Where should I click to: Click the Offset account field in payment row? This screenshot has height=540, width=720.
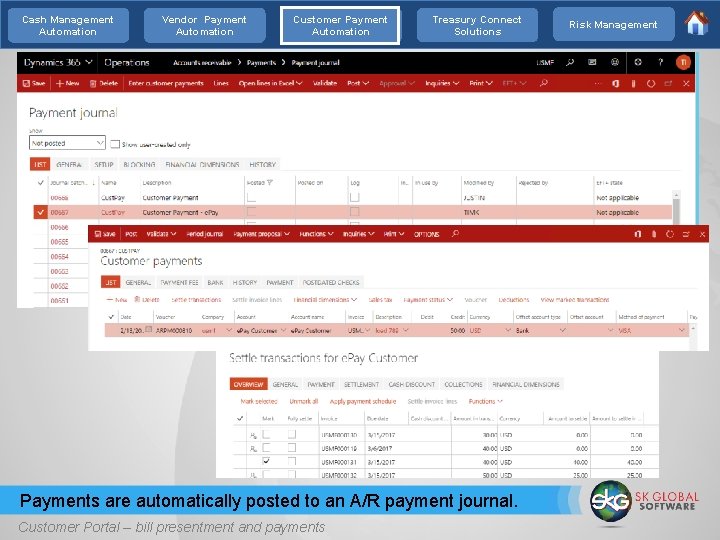coord(591,330)
